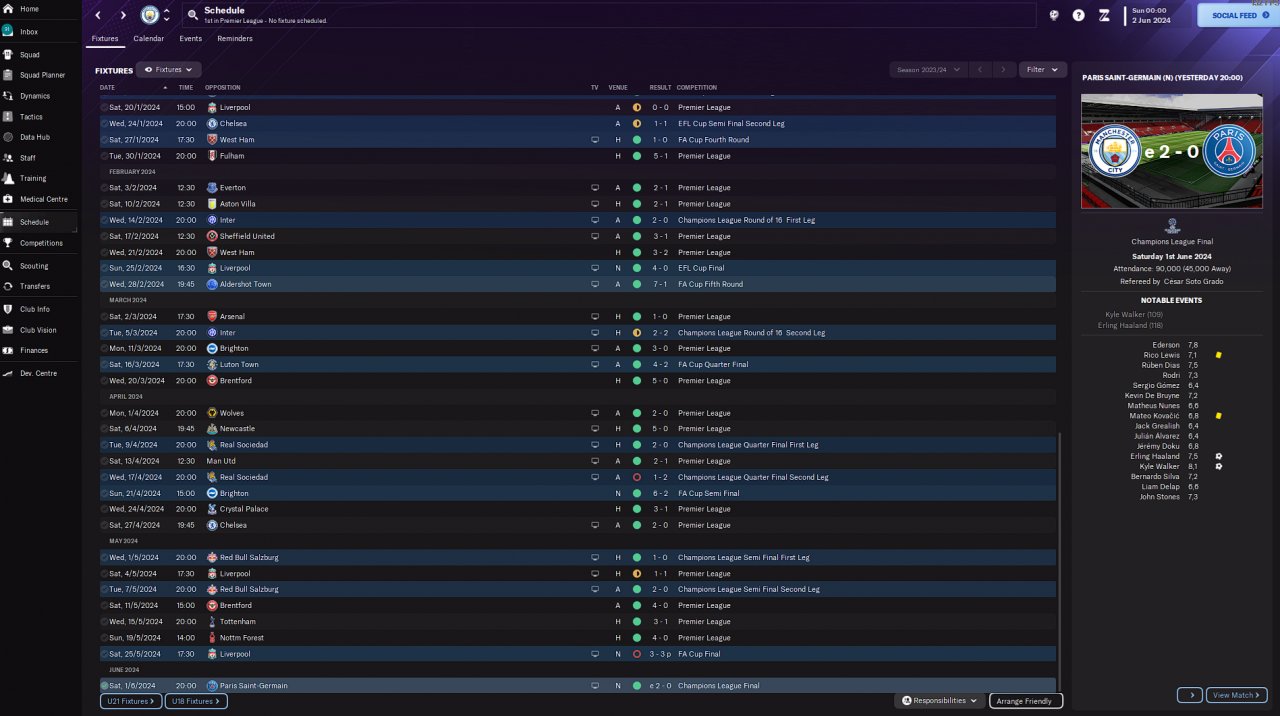Open the Inbox sidebar icon
The width and height of the screenshot is (1280, 716).
coord(9,32)
